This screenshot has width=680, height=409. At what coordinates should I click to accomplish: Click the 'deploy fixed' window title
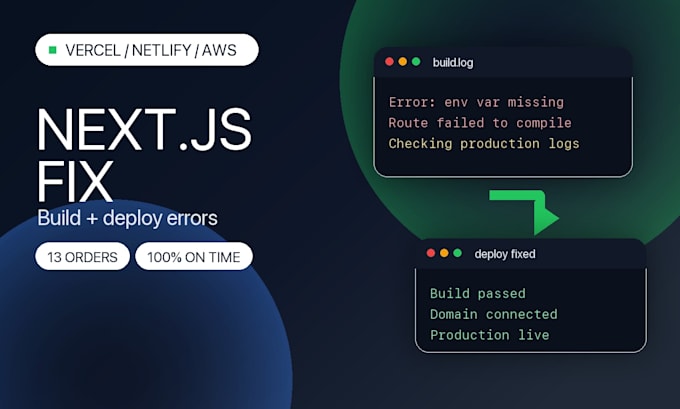click(x=505, y=254)
